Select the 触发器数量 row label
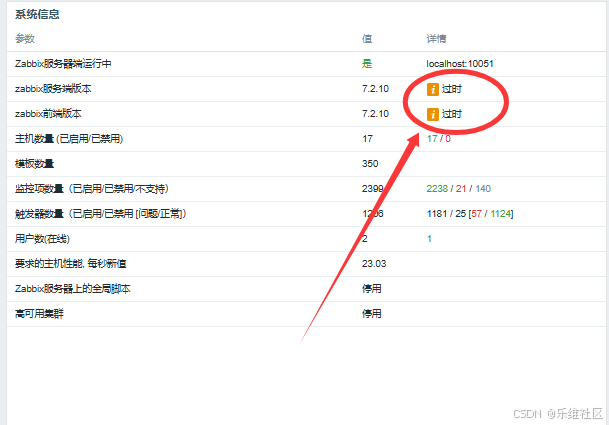The image size is (609, 425). pyautogui.click(x=101, y=214)
